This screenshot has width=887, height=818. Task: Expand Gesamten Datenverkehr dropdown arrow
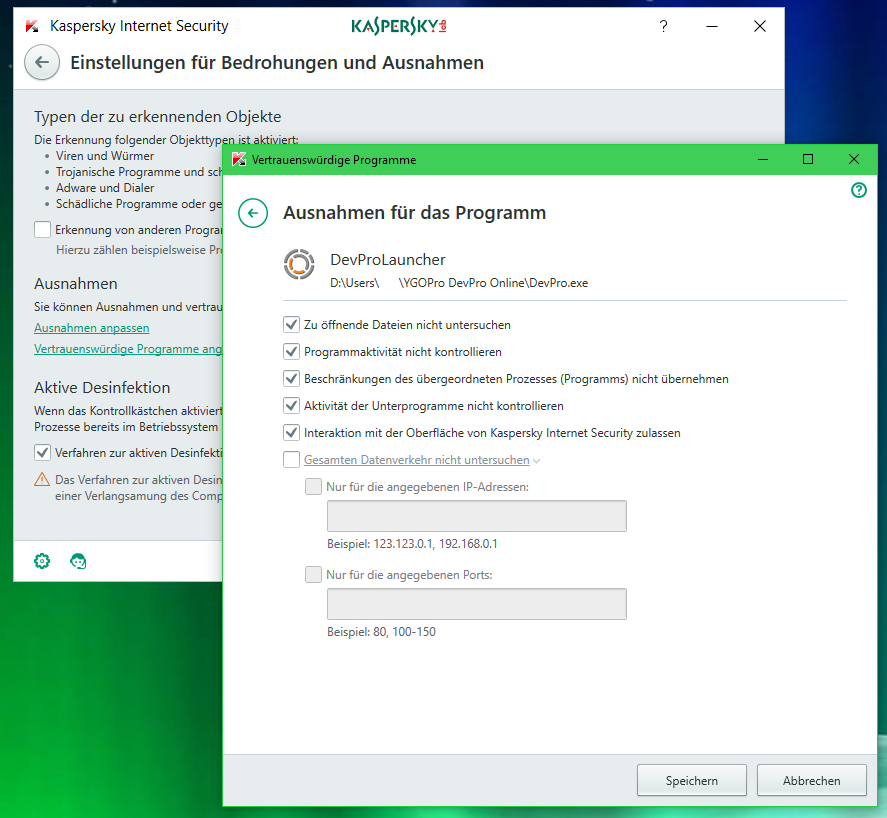click(x=536, y=461)
